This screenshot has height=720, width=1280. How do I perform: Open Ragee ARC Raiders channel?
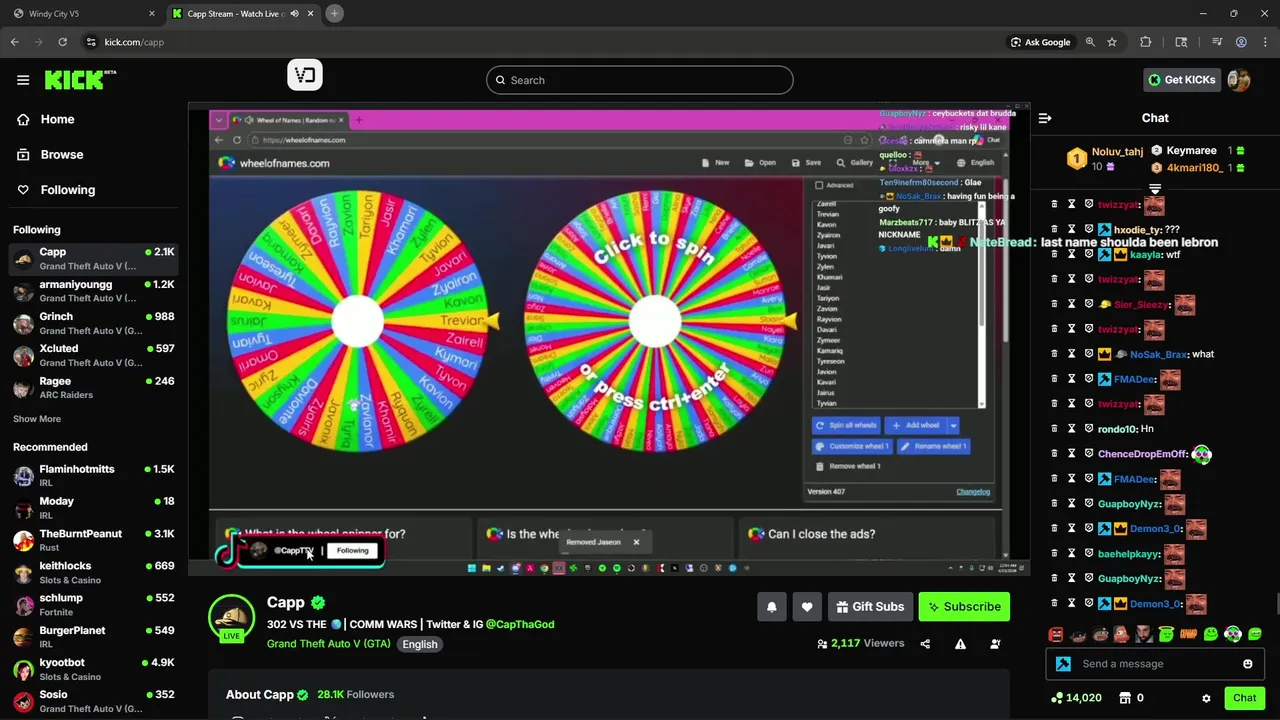[93, 387]
